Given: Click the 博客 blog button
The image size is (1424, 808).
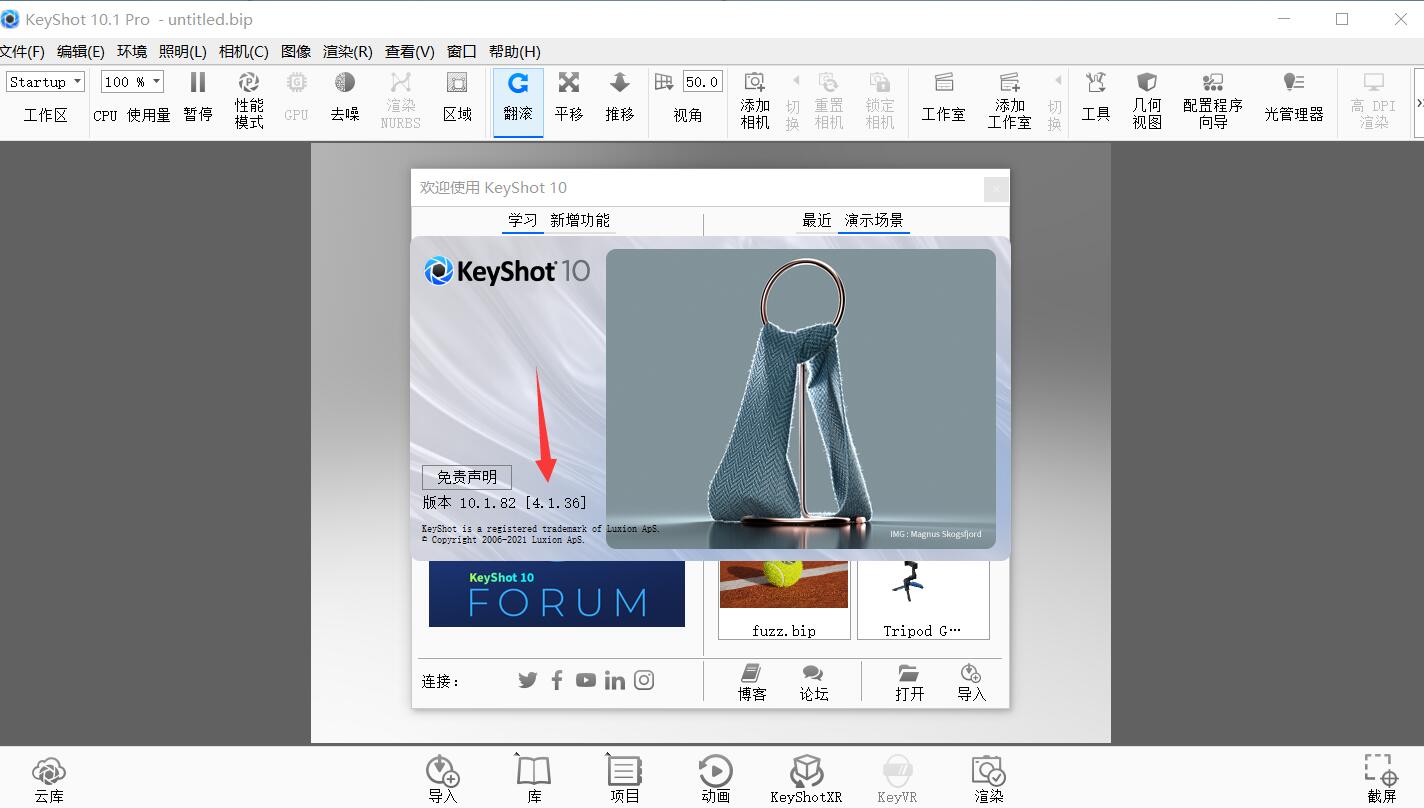Looking at the screenshot, I should [752, 683].
